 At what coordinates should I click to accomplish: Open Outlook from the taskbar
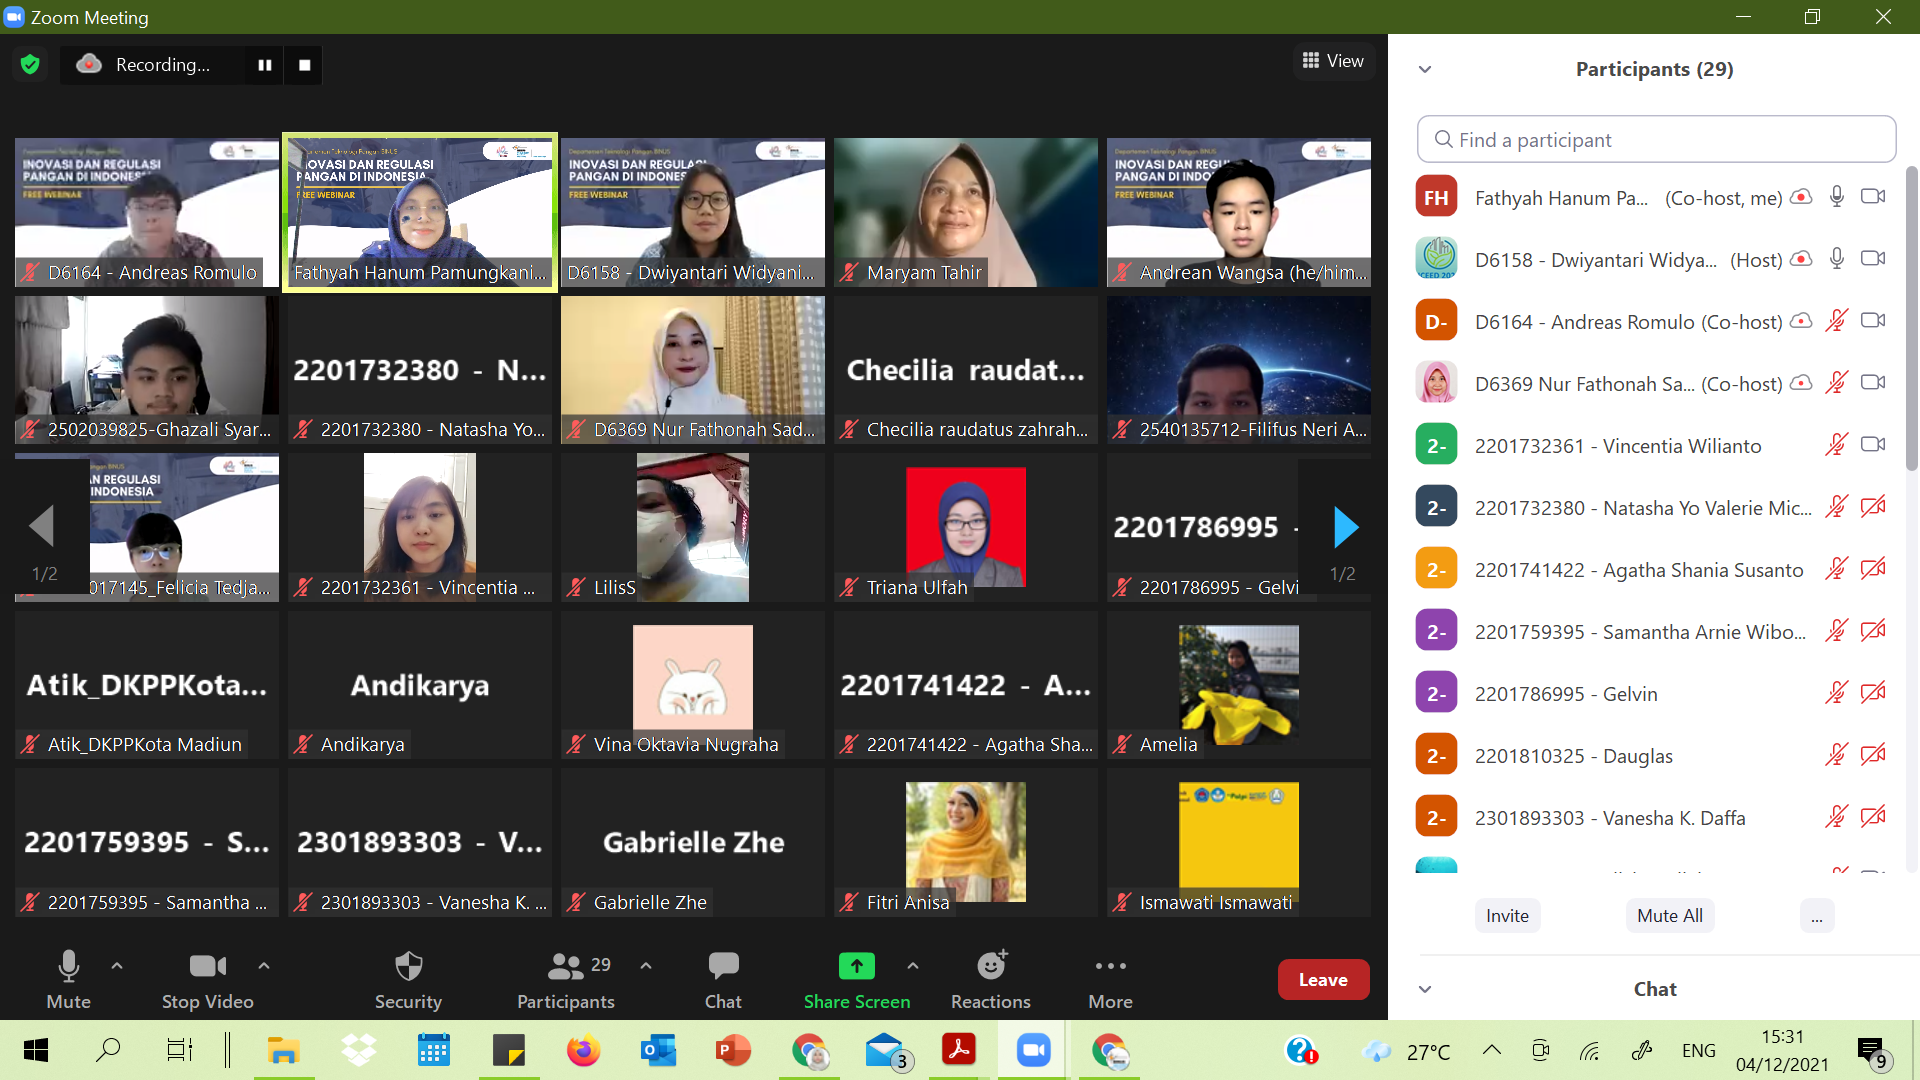coord(658,1051)
